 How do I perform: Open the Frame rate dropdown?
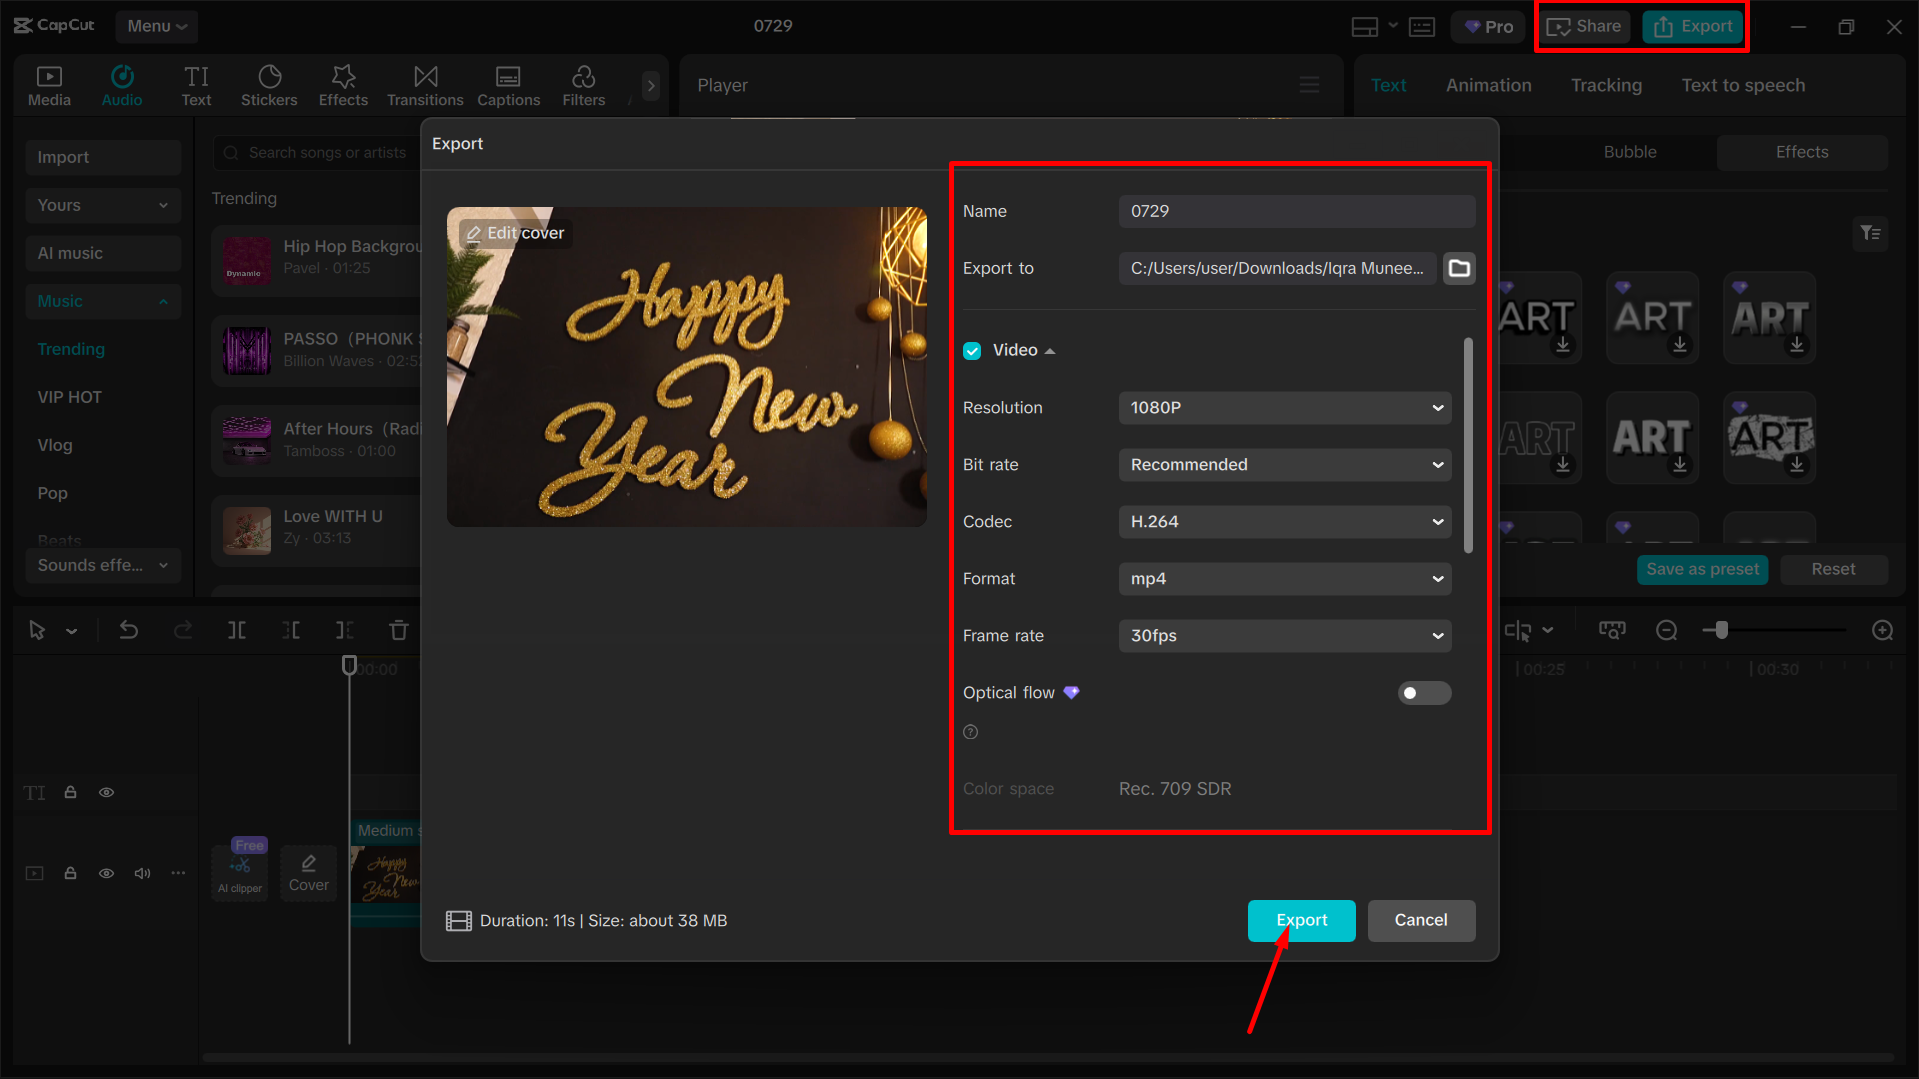coord(1285,636)
